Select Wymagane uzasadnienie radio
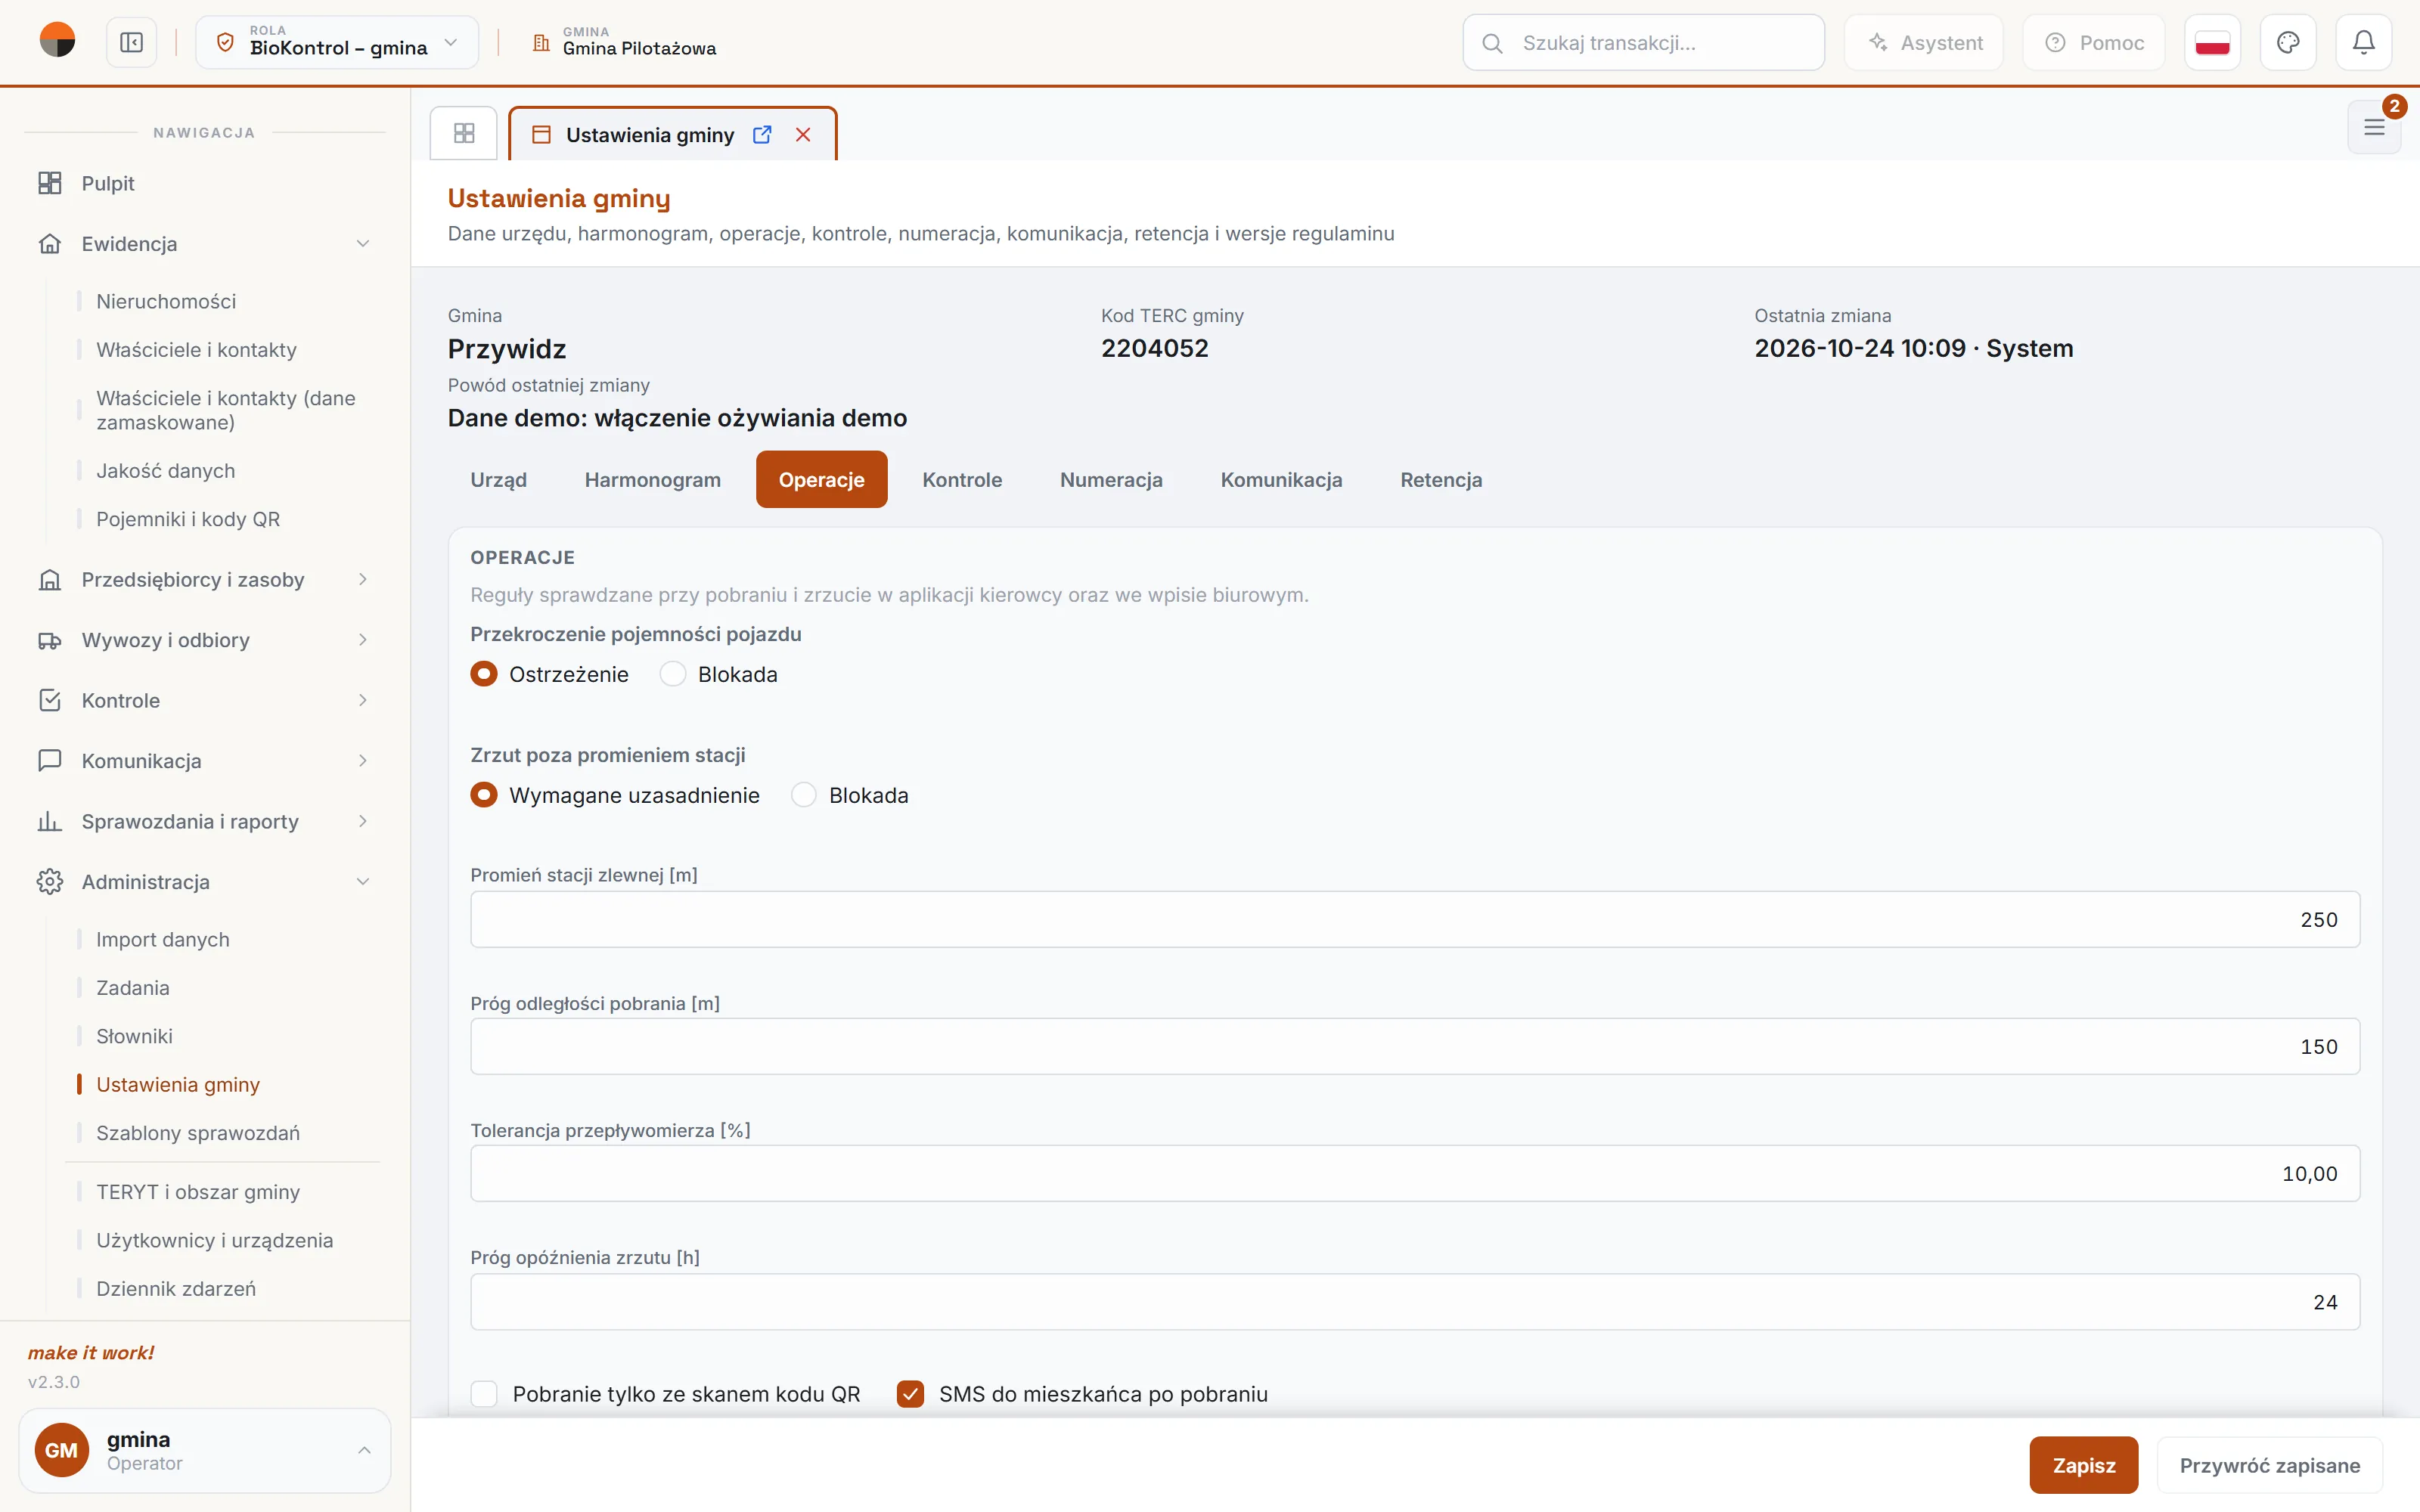 [484, 795]
